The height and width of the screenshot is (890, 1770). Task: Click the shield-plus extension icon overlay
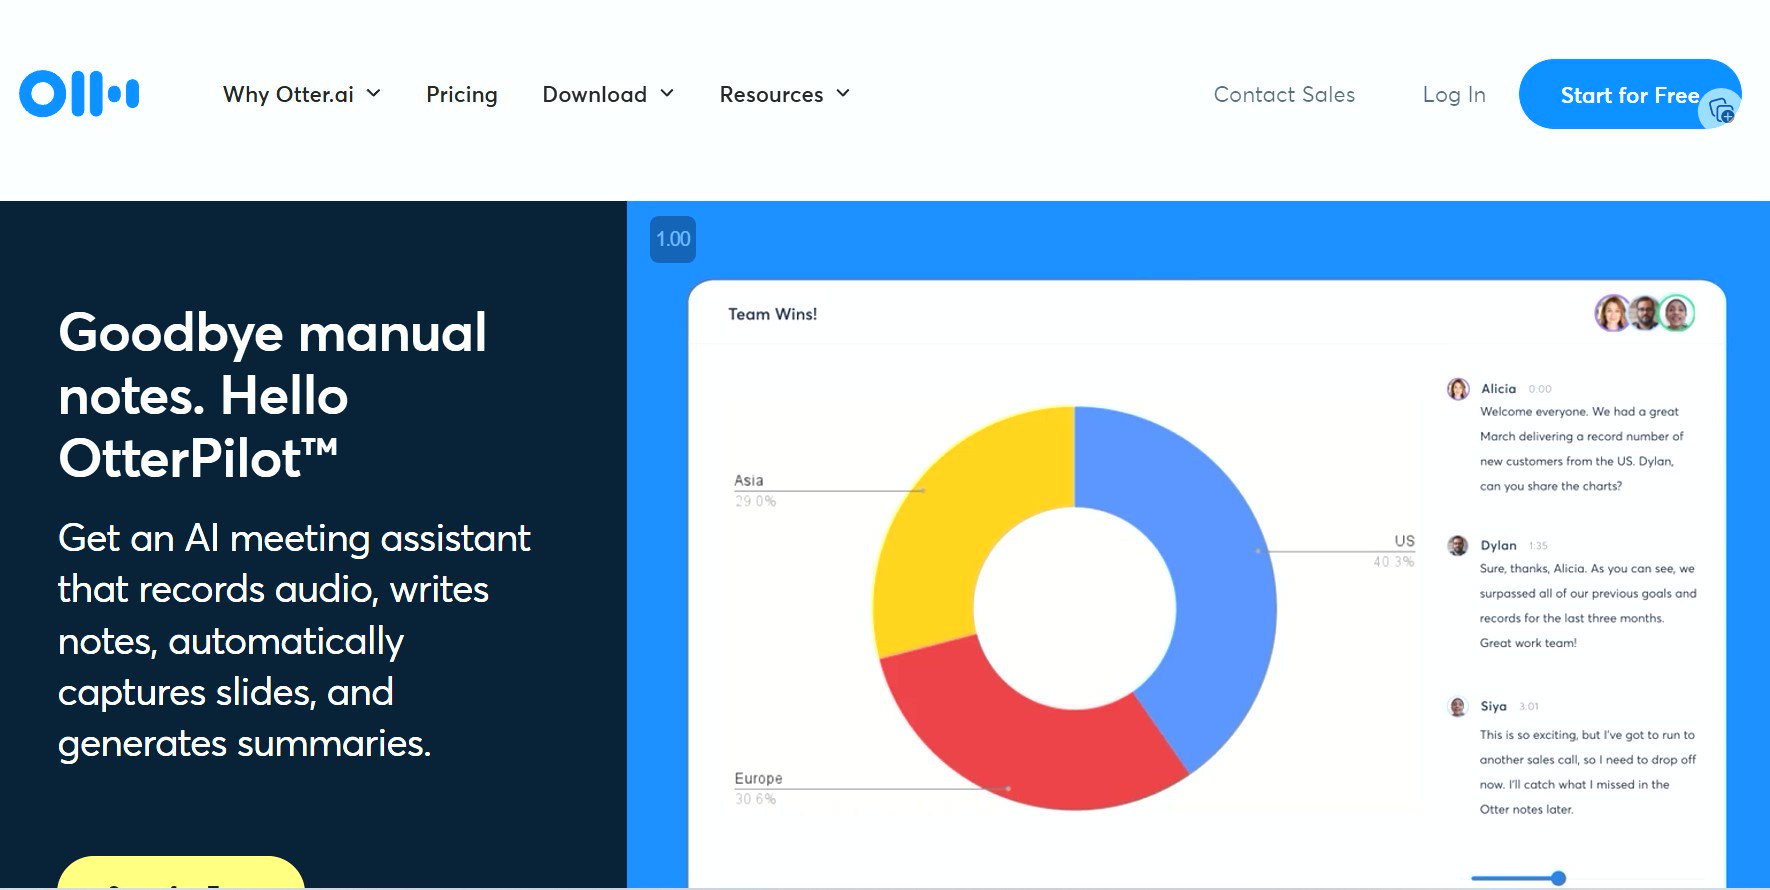[1721, 110]
